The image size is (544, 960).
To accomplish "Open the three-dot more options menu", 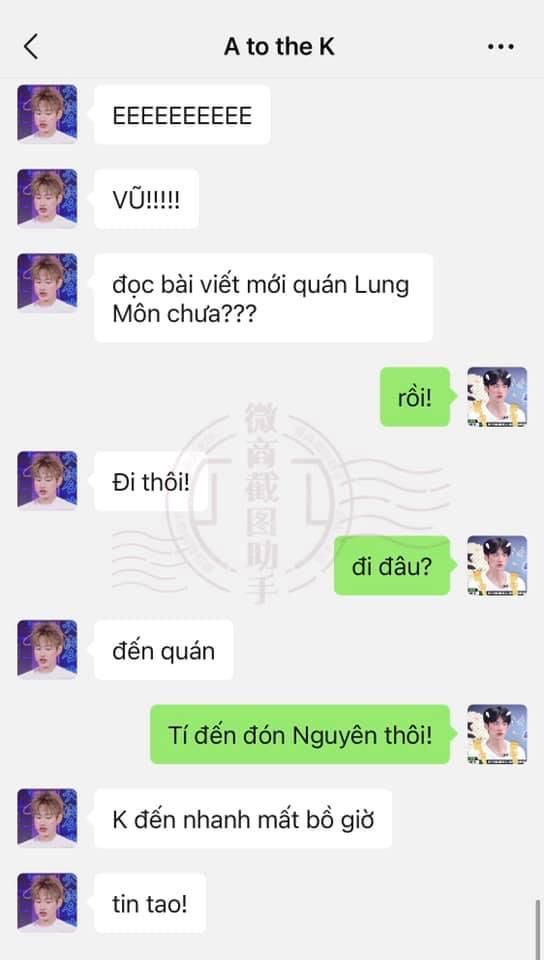I will pos(501,47).
